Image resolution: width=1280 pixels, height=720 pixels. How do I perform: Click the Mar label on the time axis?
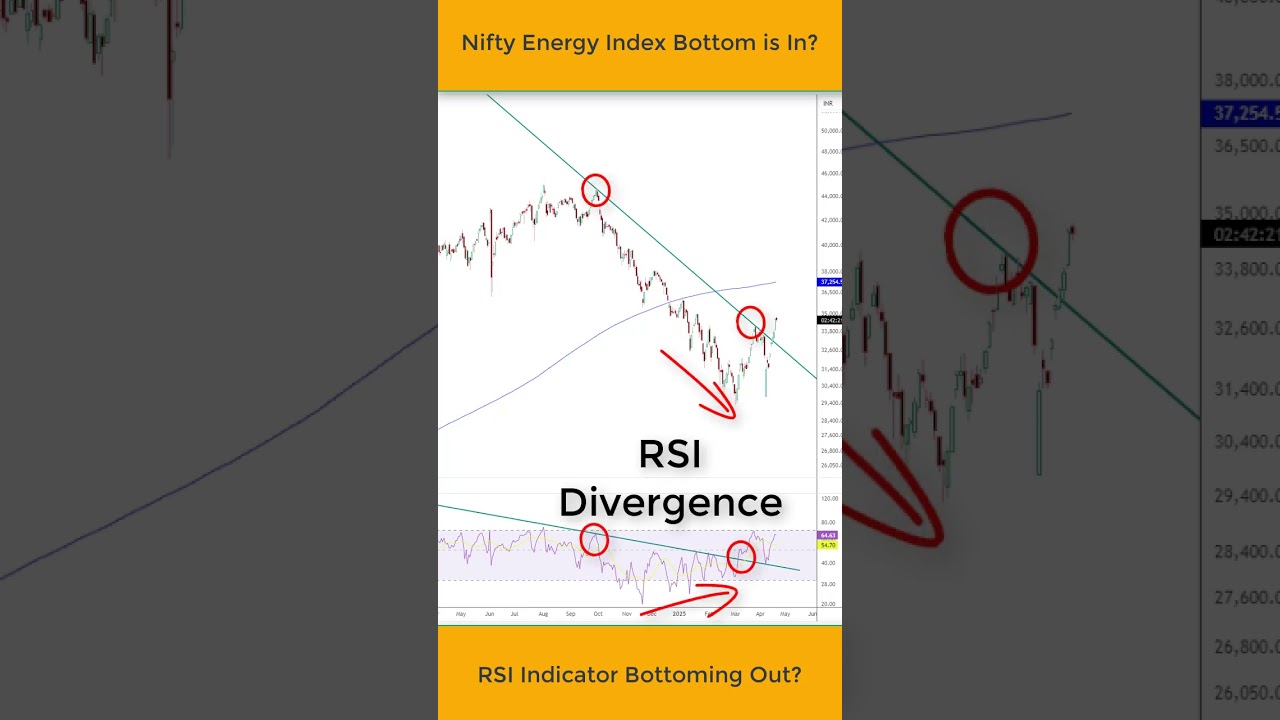click(735, 614)
